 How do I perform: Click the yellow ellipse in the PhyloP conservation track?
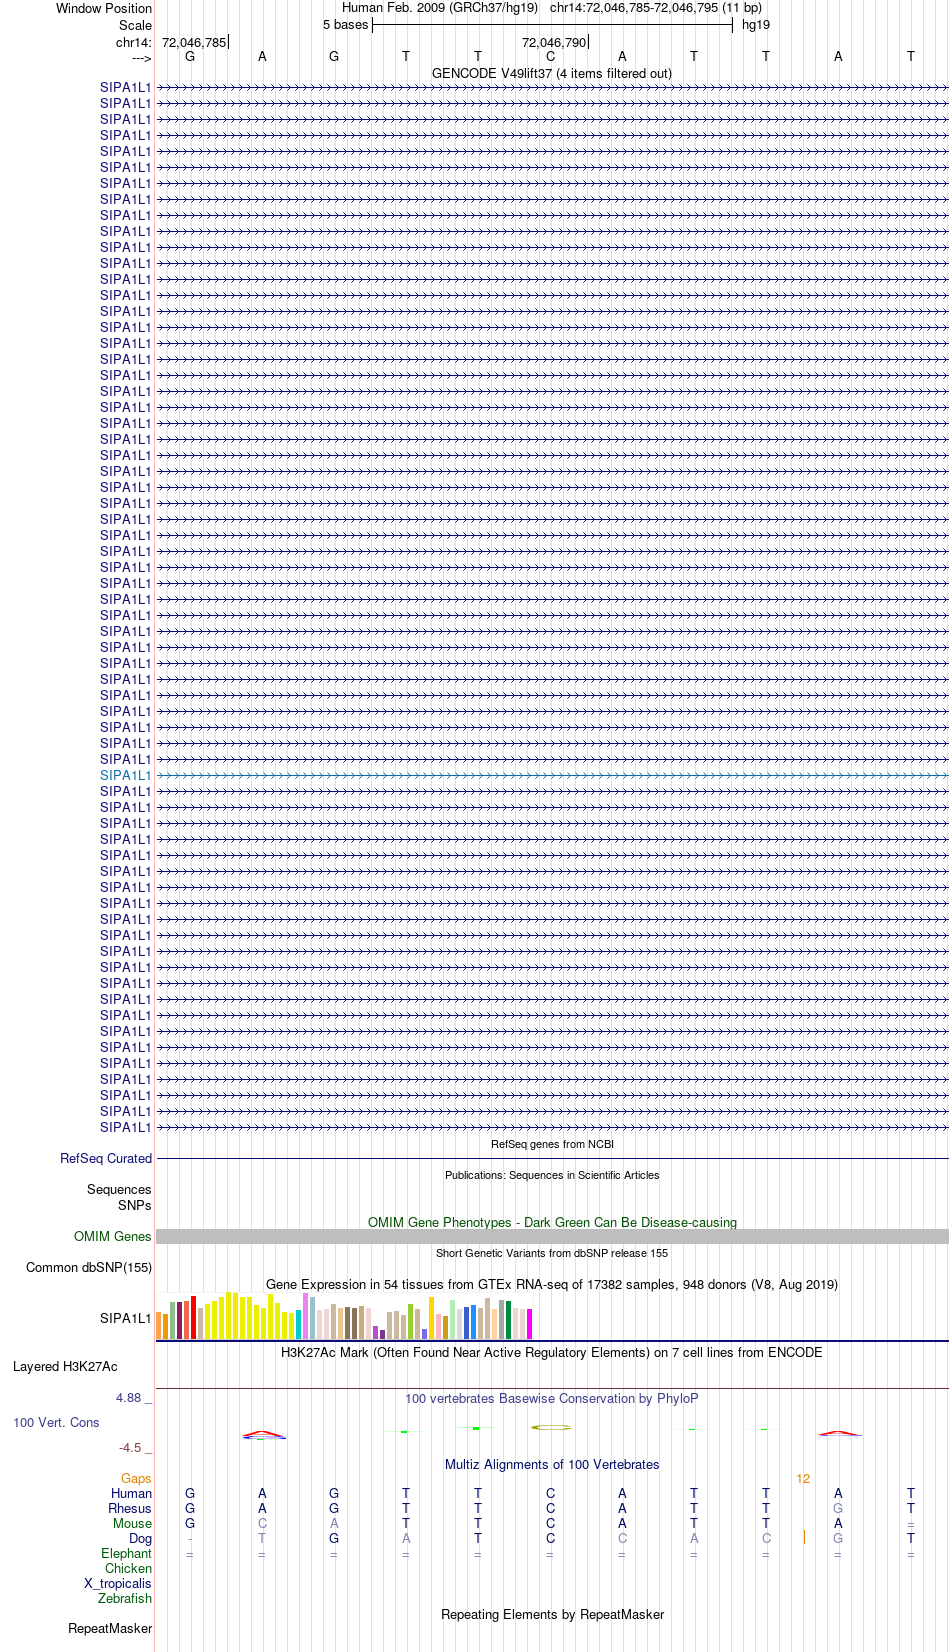click(551, 1427)
